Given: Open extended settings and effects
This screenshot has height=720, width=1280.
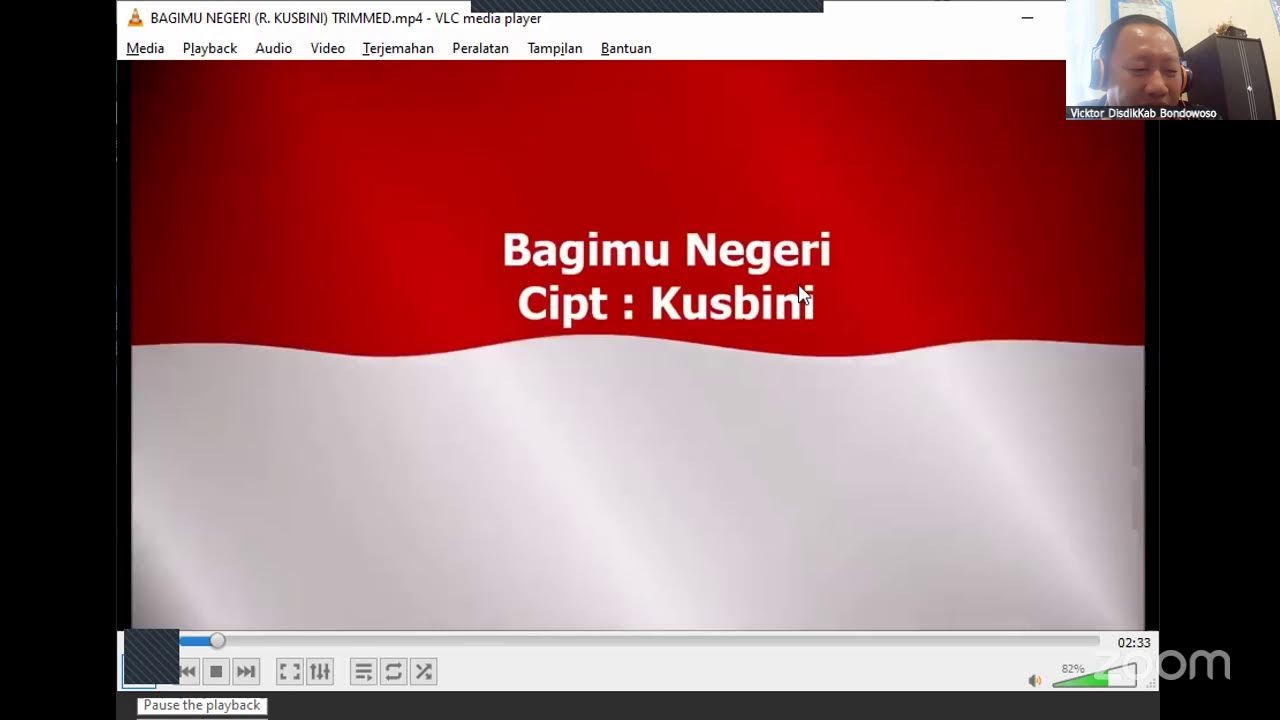Looking at the screenshot, I should point(320,672).
